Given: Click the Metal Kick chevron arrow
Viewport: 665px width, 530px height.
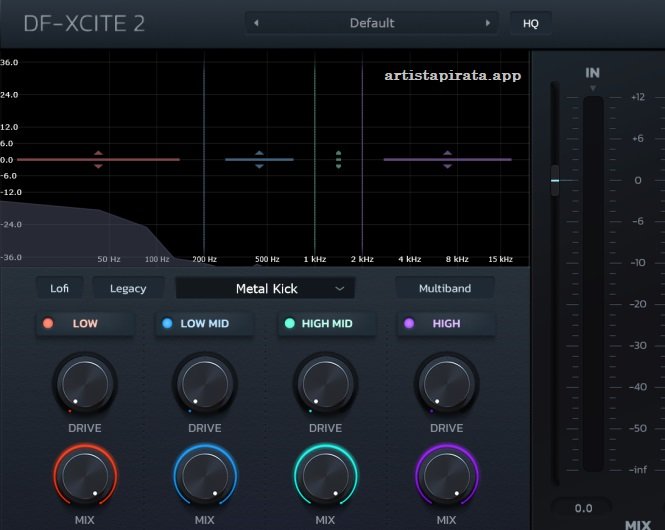Looking at the screenshot, I should point(340,289).
